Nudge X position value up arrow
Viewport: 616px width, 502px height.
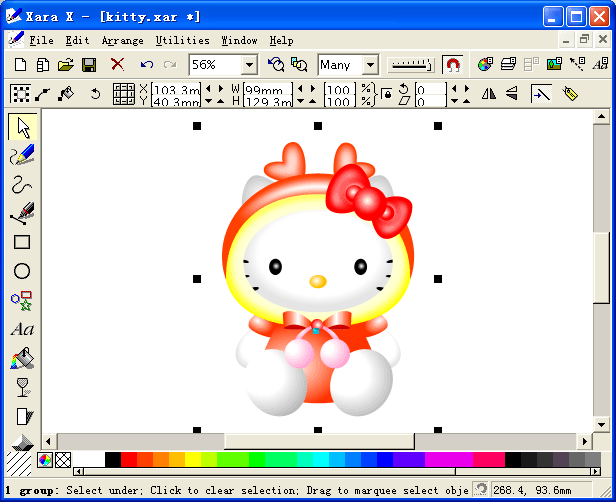pyautogui.click(x=221, y=89)
